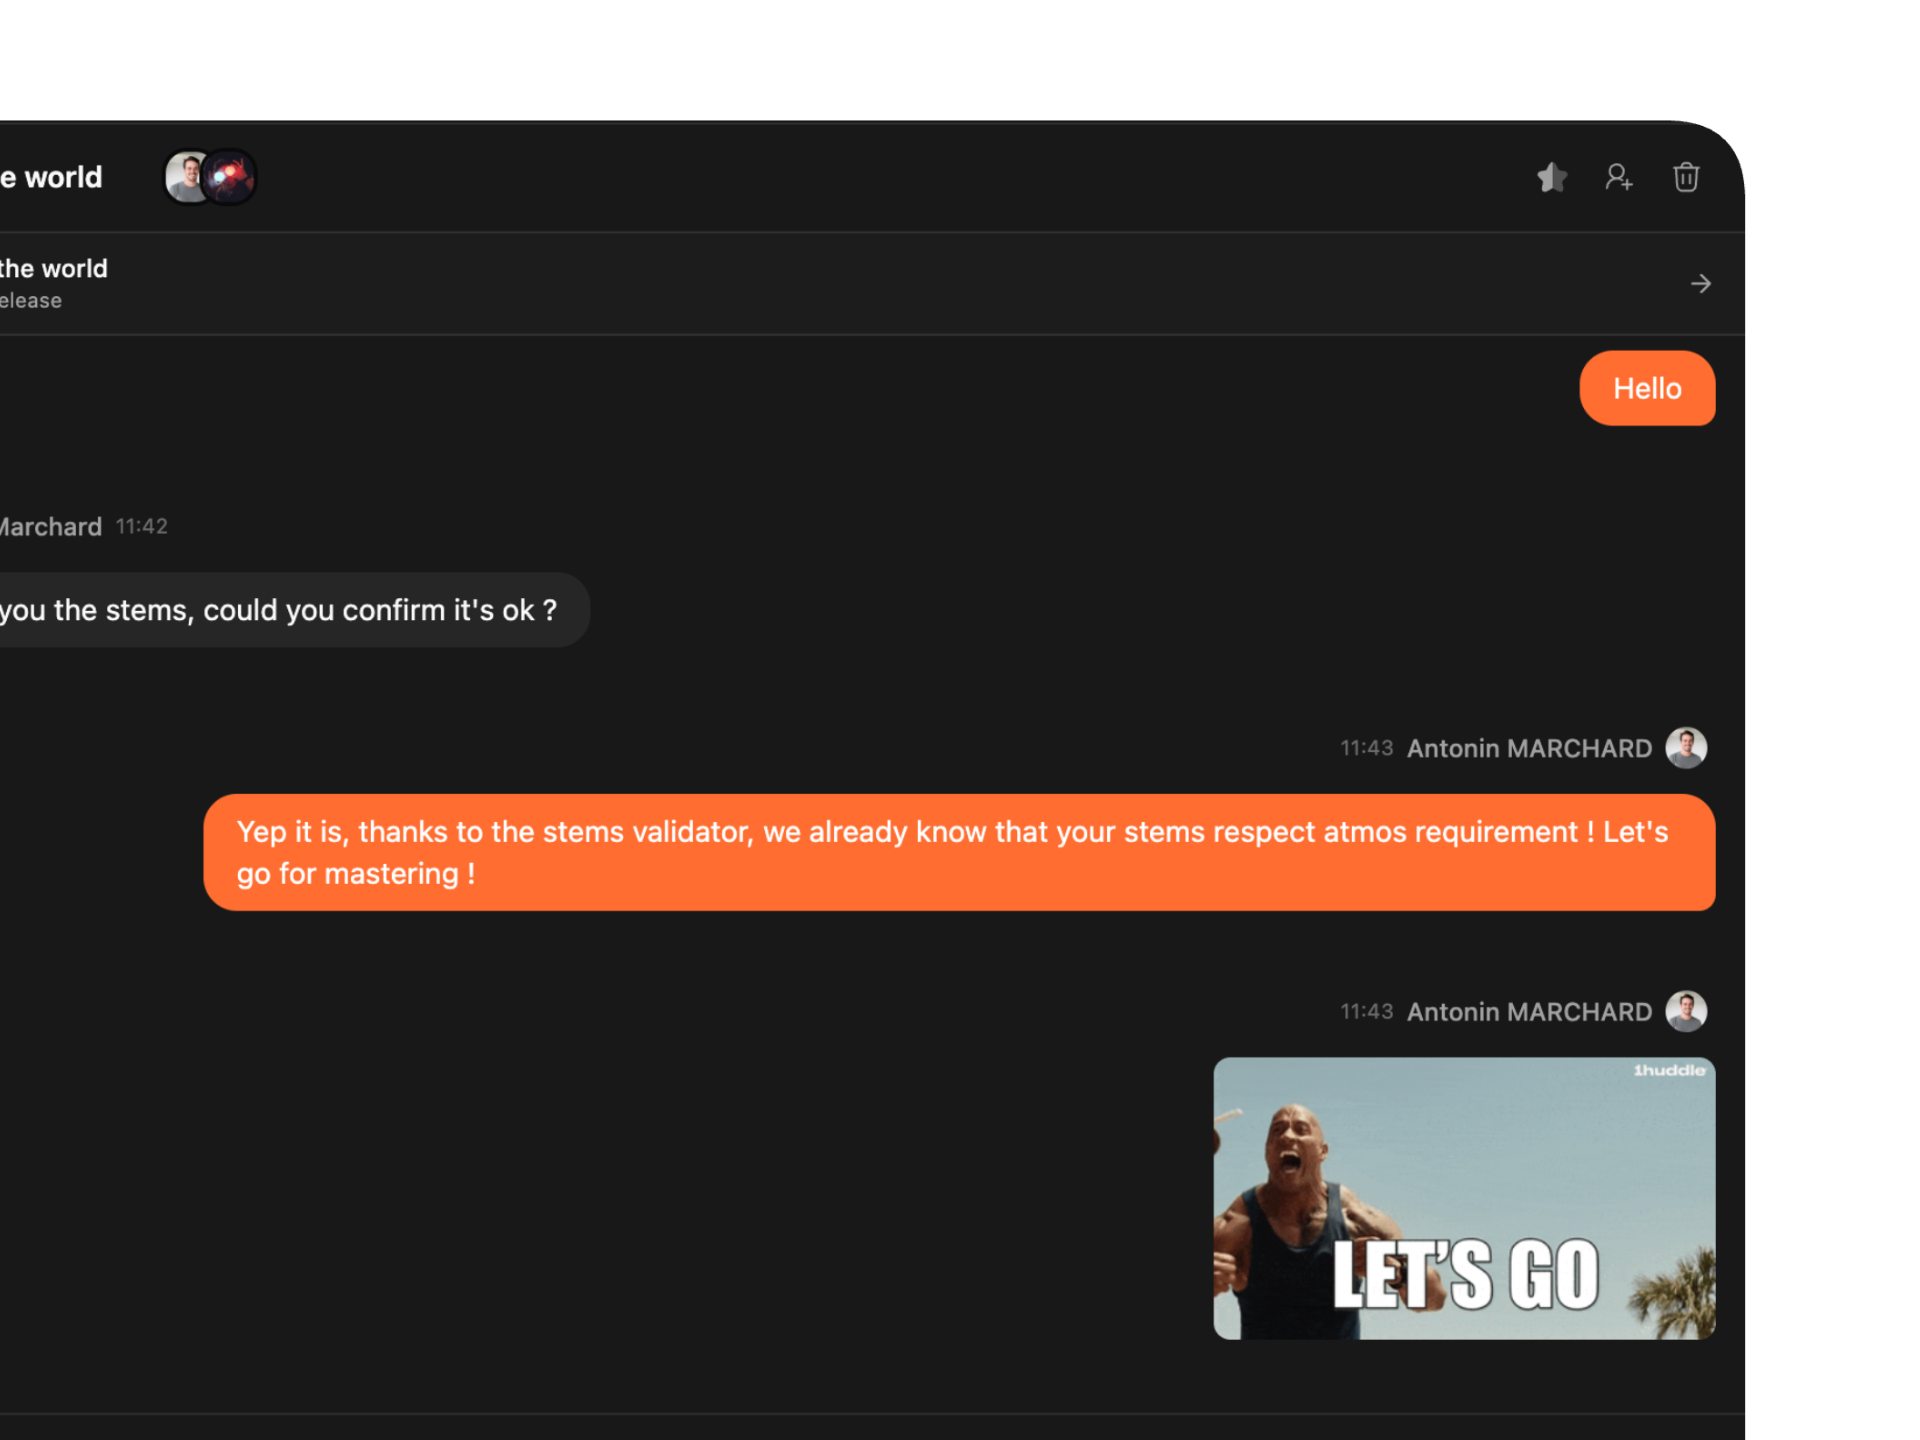Open the LET'S GO GIF

[1464, 1199]
